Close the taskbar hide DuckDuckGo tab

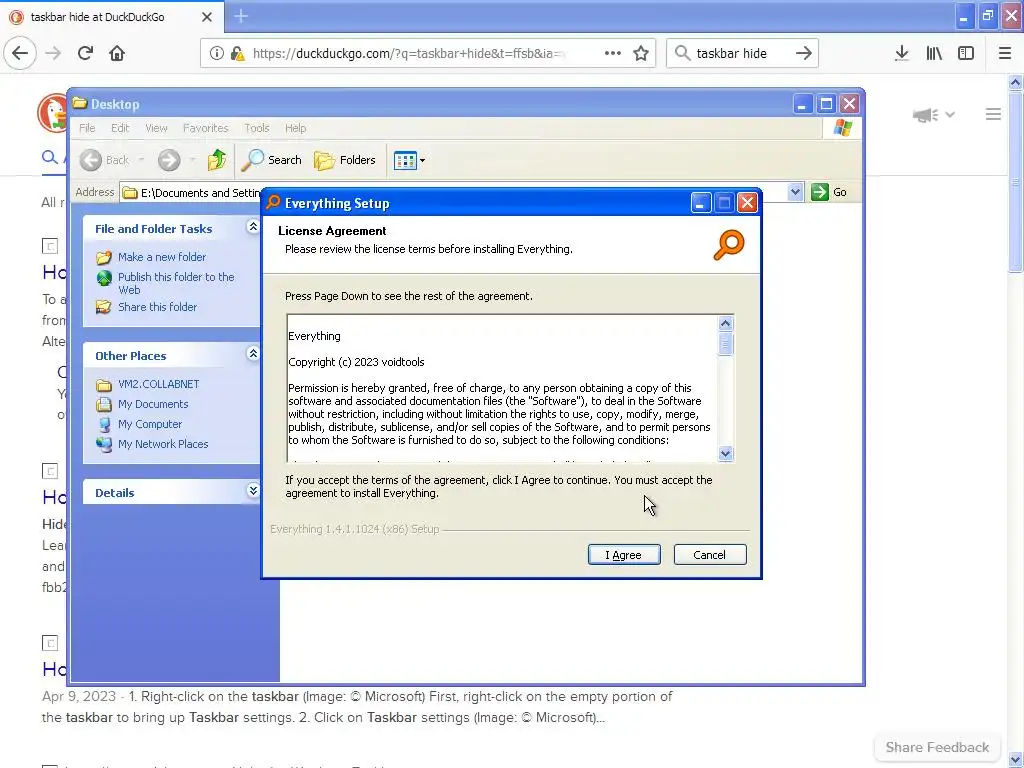206,17
